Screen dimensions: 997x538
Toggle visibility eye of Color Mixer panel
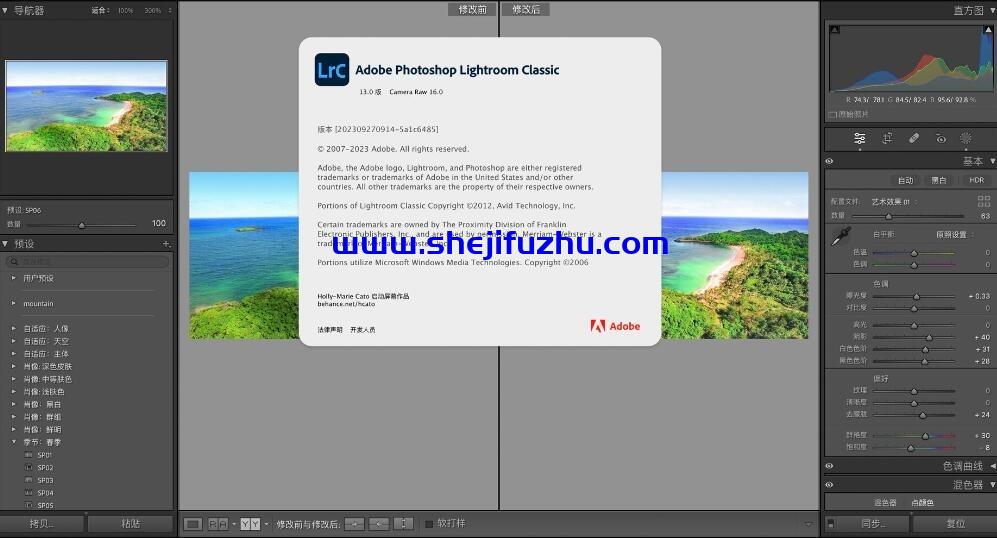pos(829,485)
